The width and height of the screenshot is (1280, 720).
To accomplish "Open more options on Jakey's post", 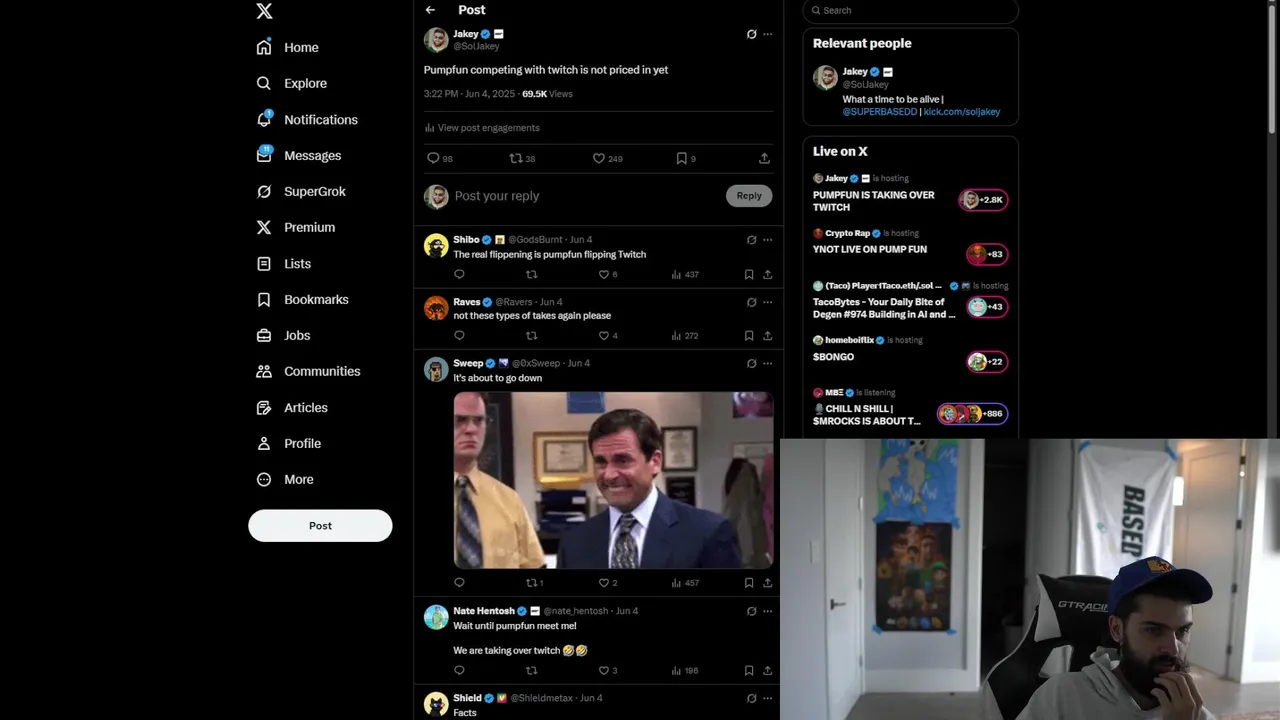I will [767, 34].
